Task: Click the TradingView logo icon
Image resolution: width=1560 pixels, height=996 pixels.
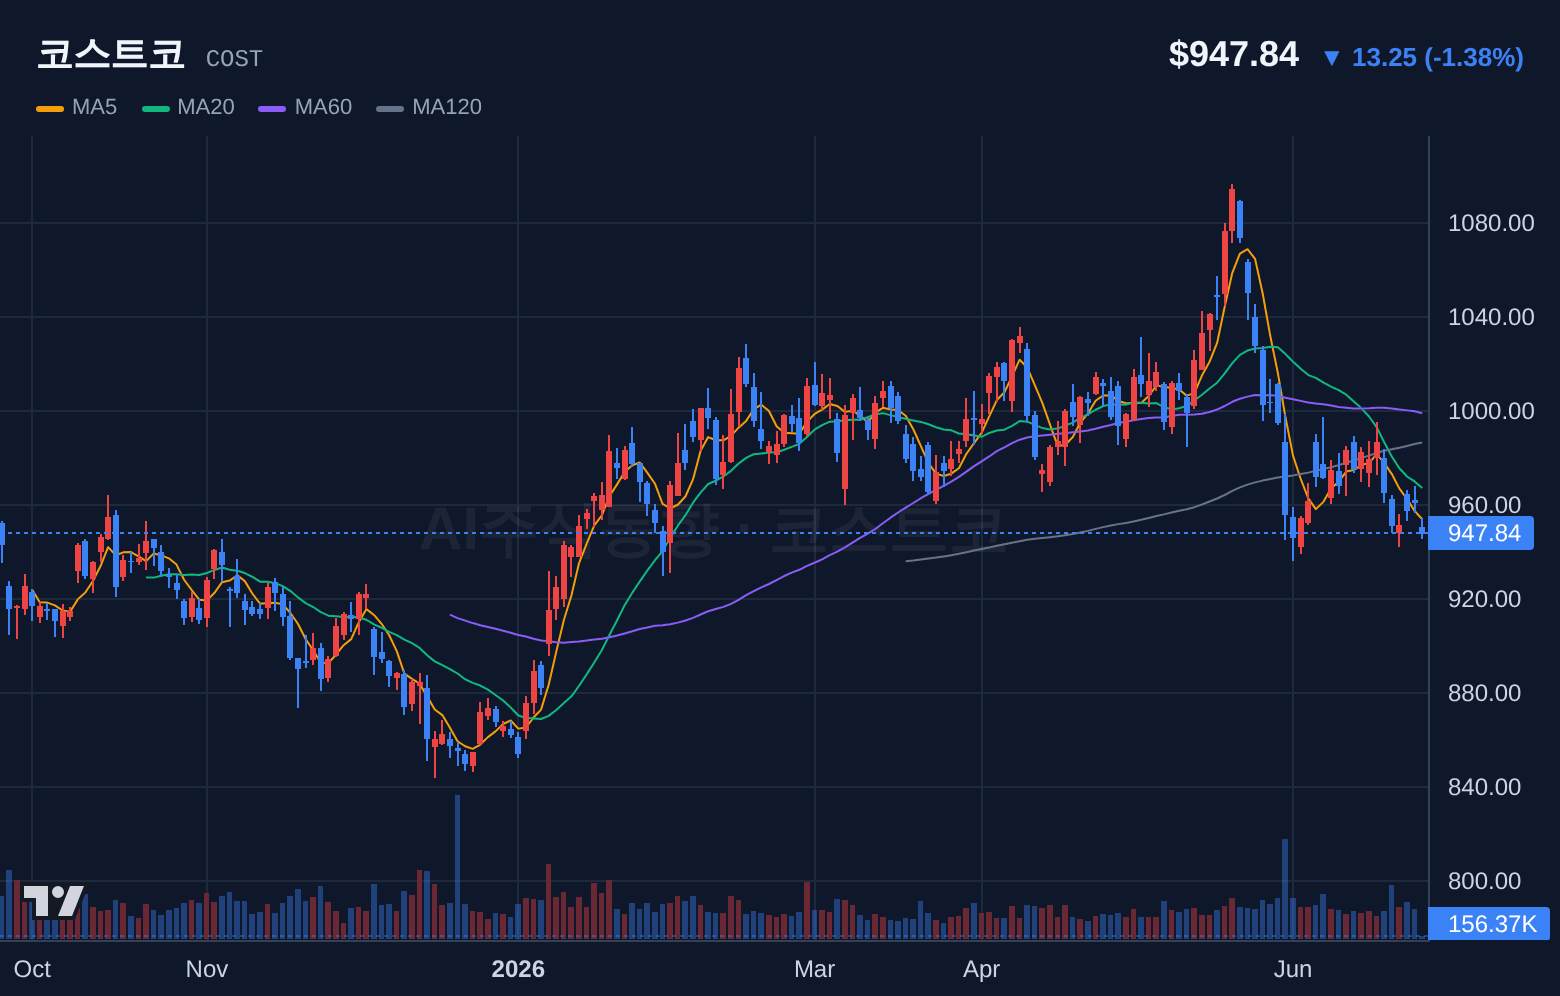Action: tap(53, 901)
